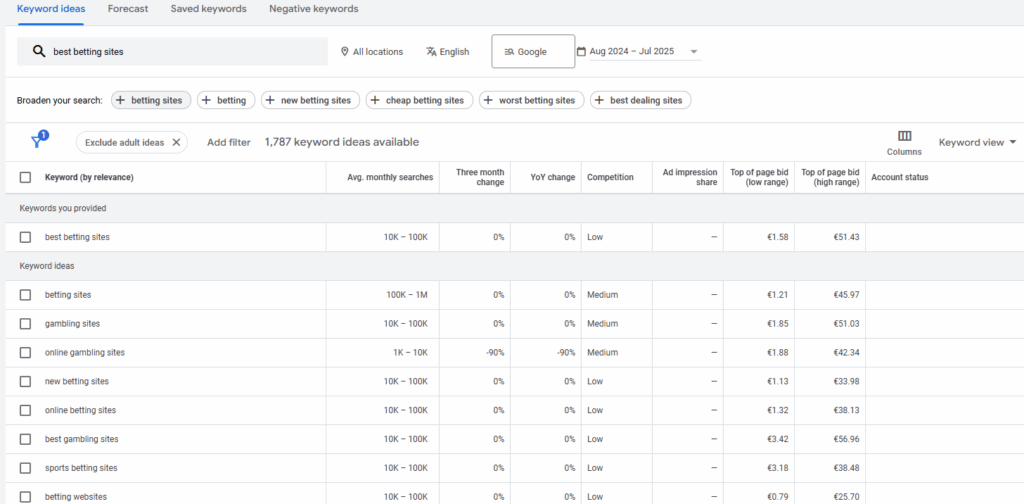Open the Google search network selector

pos(533,52)
